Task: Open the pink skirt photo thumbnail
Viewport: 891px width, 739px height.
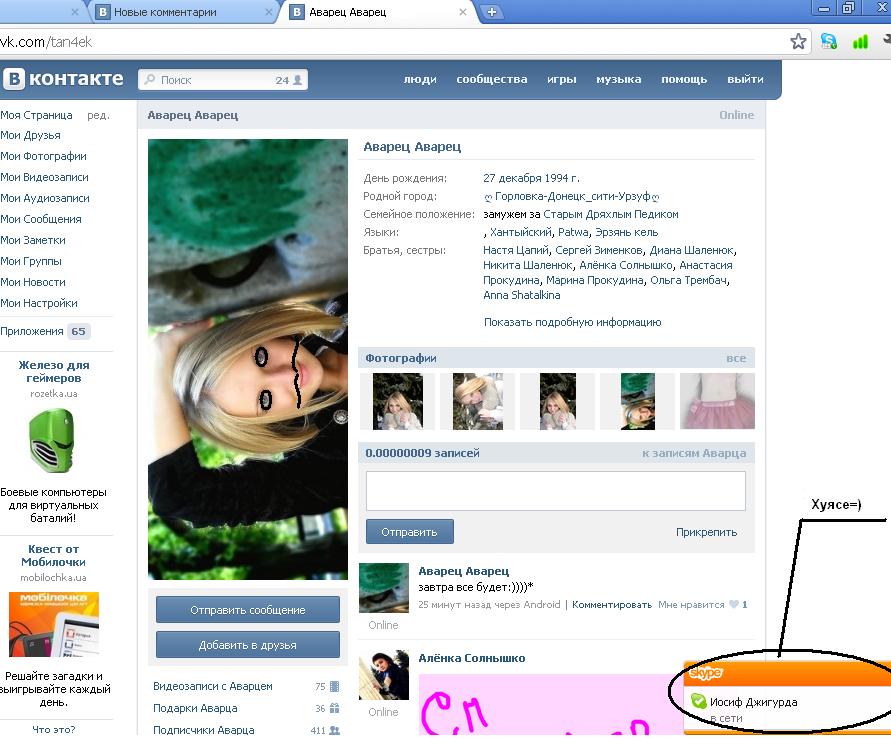Action: tap(717, 401)
